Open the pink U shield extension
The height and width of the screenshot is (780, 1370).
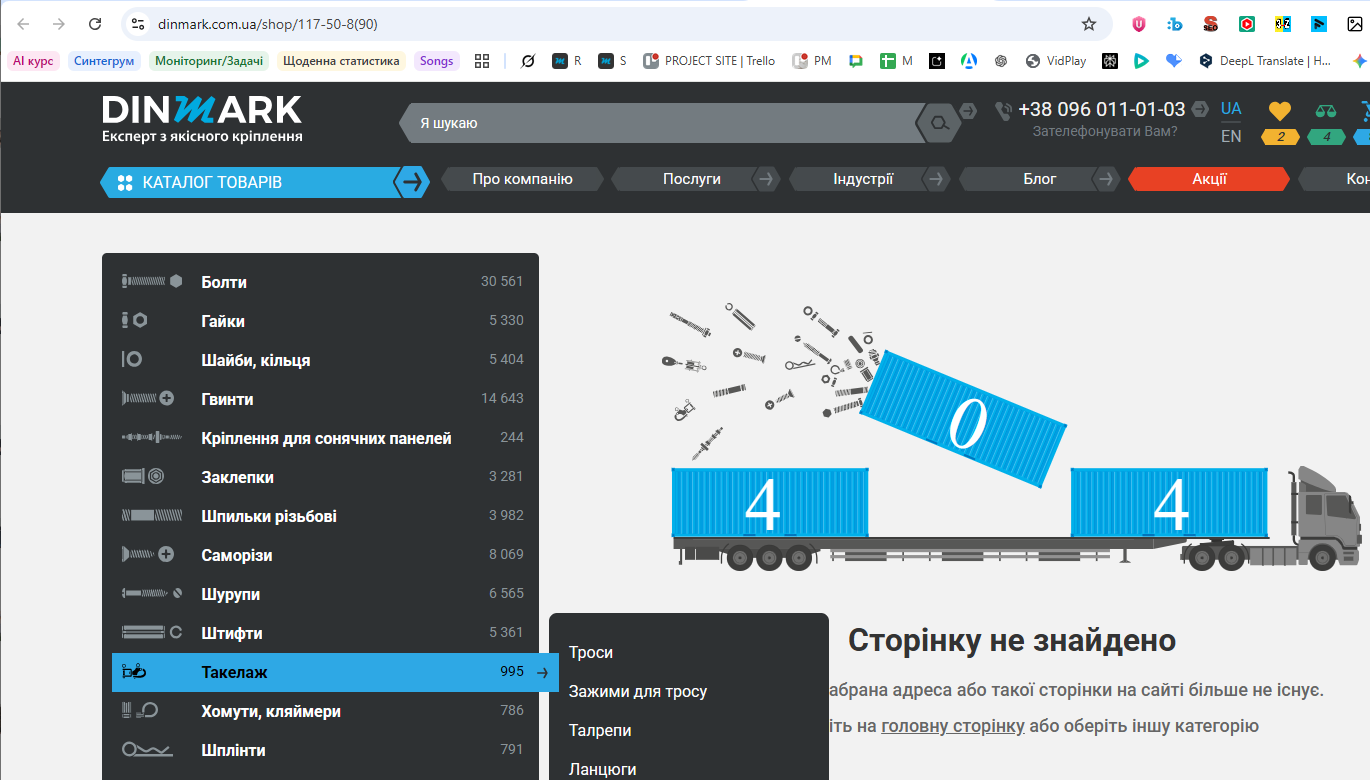coord(1139,24)
